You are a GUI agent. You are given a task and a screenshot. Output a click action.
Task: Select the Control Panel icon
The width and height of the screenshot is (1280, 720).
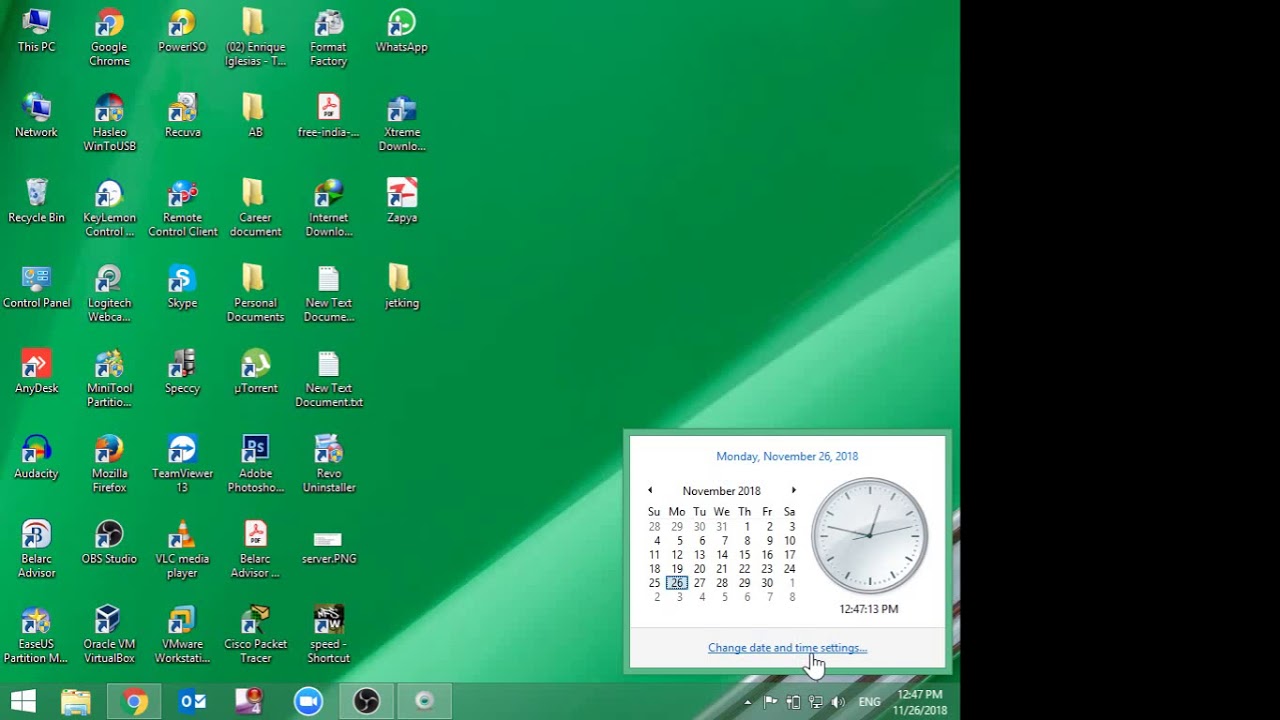coord(36,287)
